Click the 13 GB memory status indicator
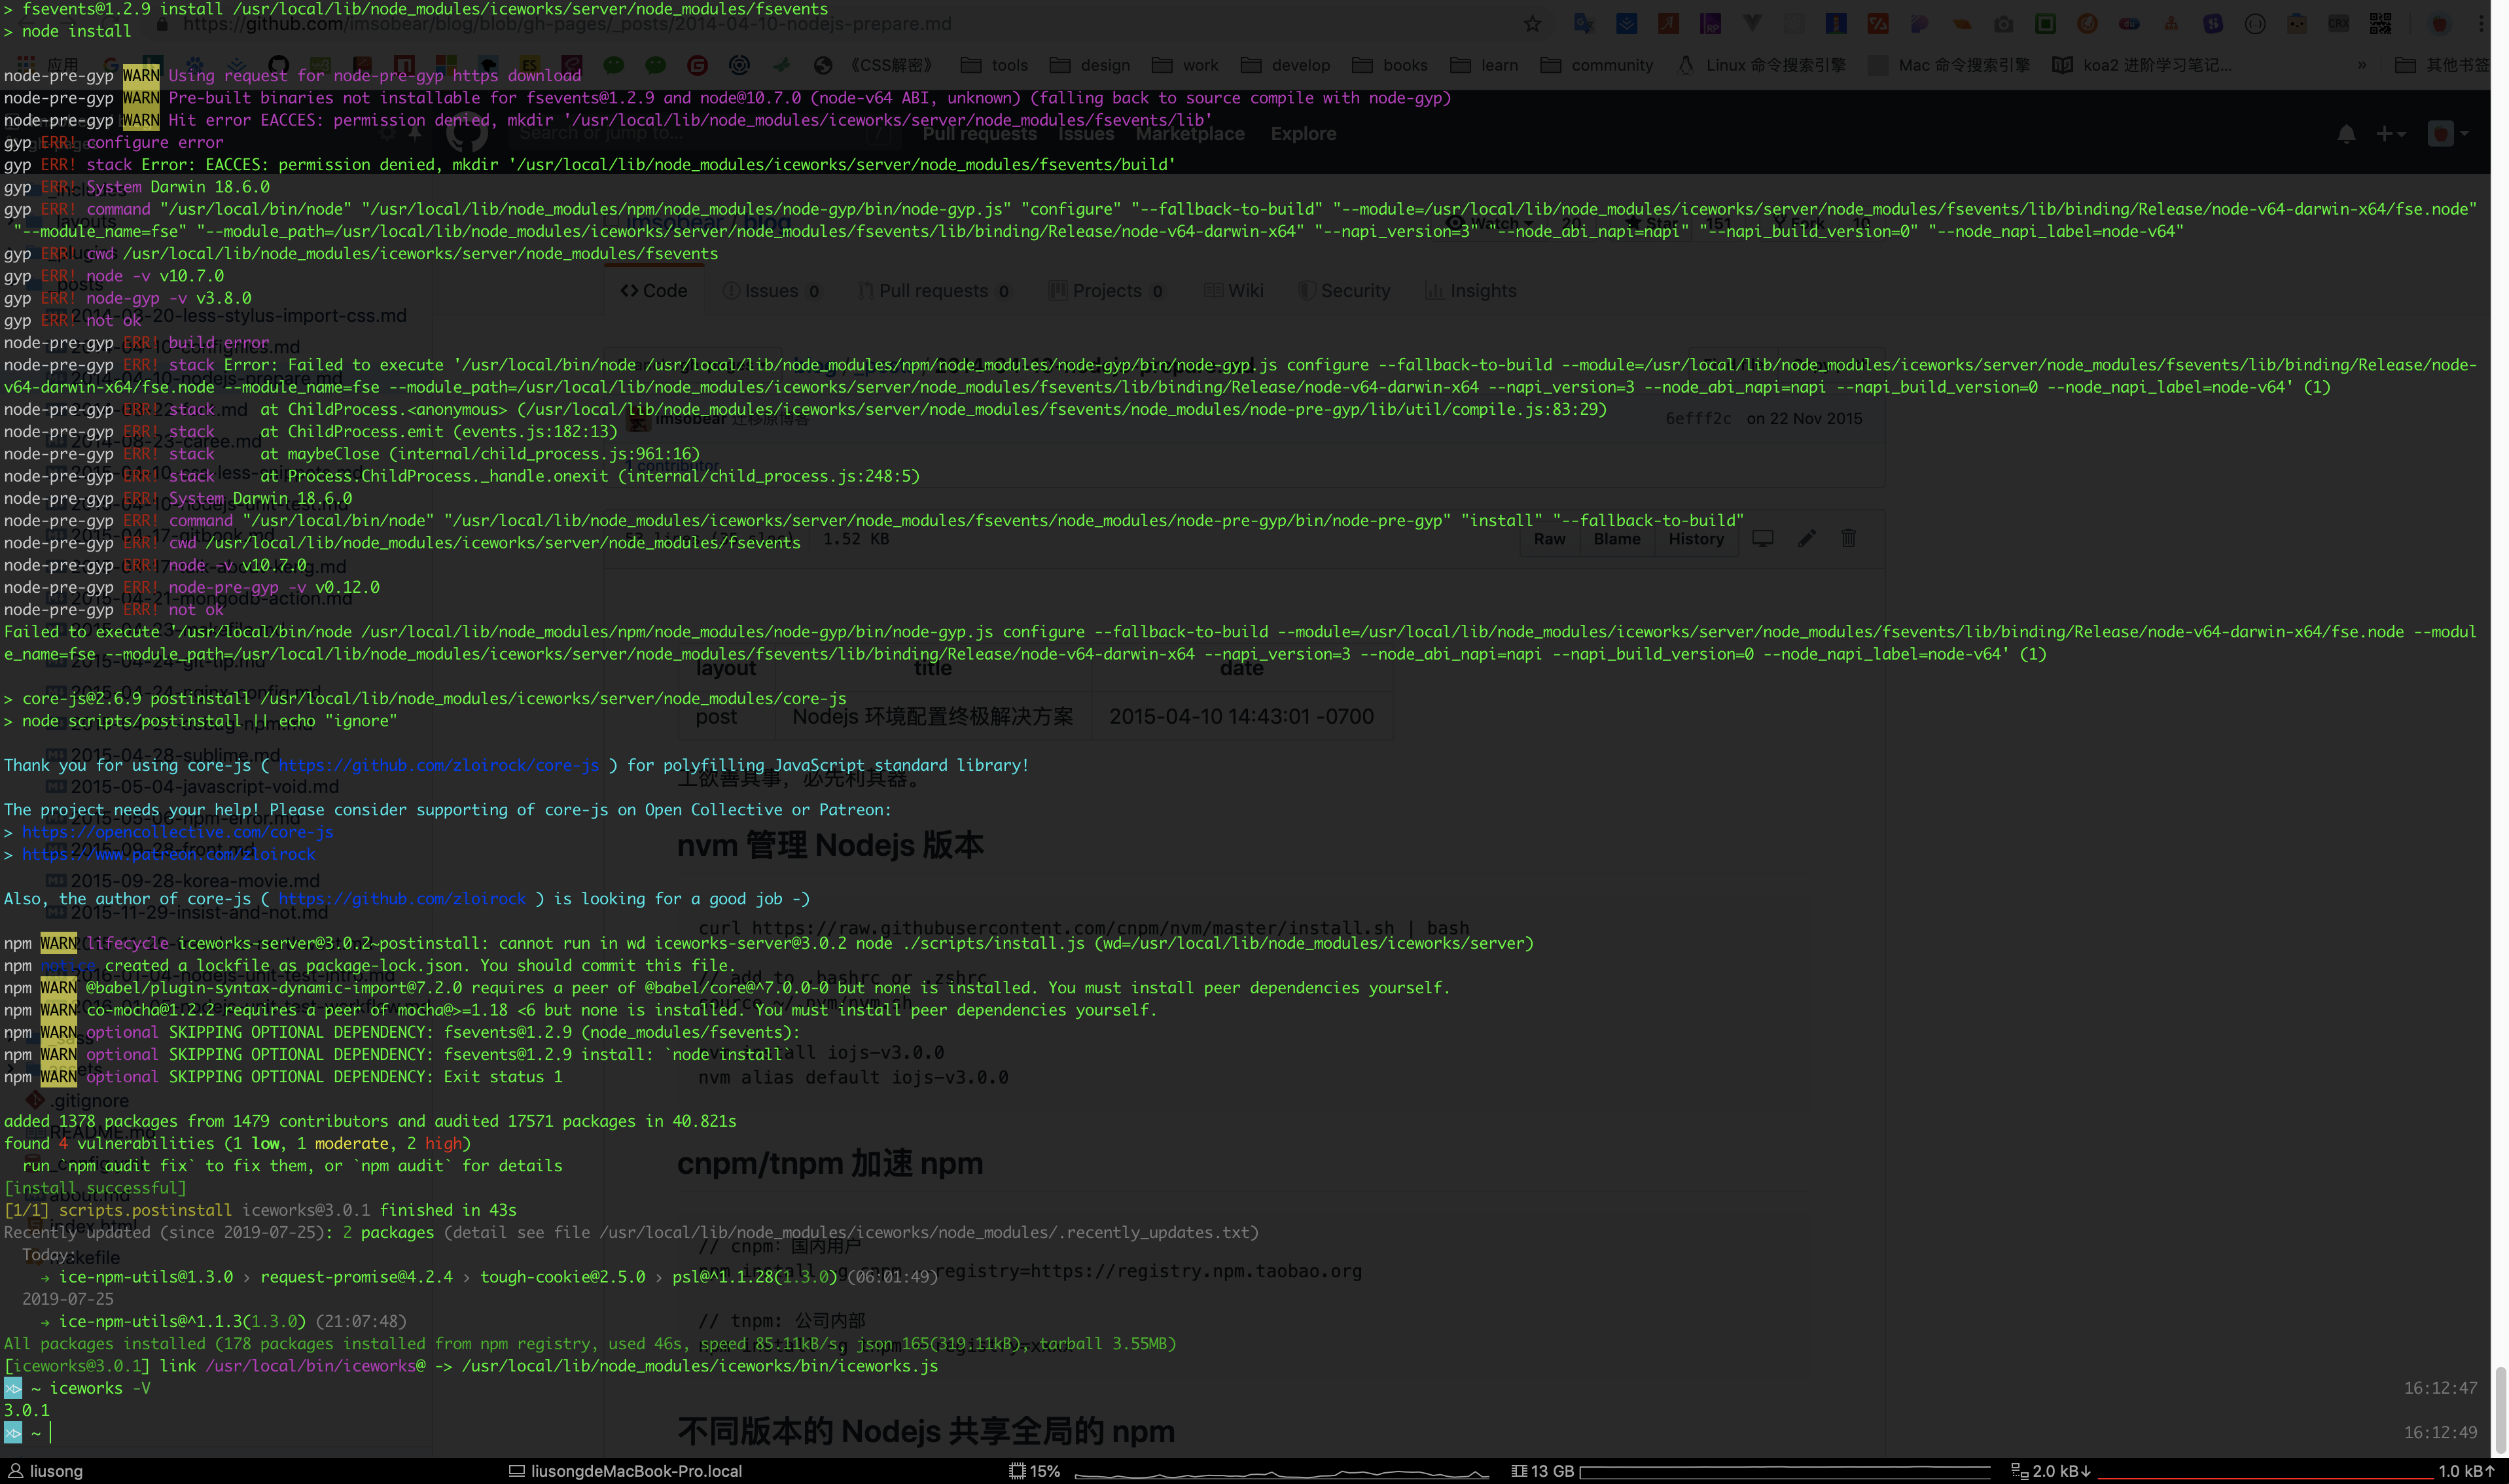This screenshot has height=1484, width=2509. (x=1543, y=1471)
